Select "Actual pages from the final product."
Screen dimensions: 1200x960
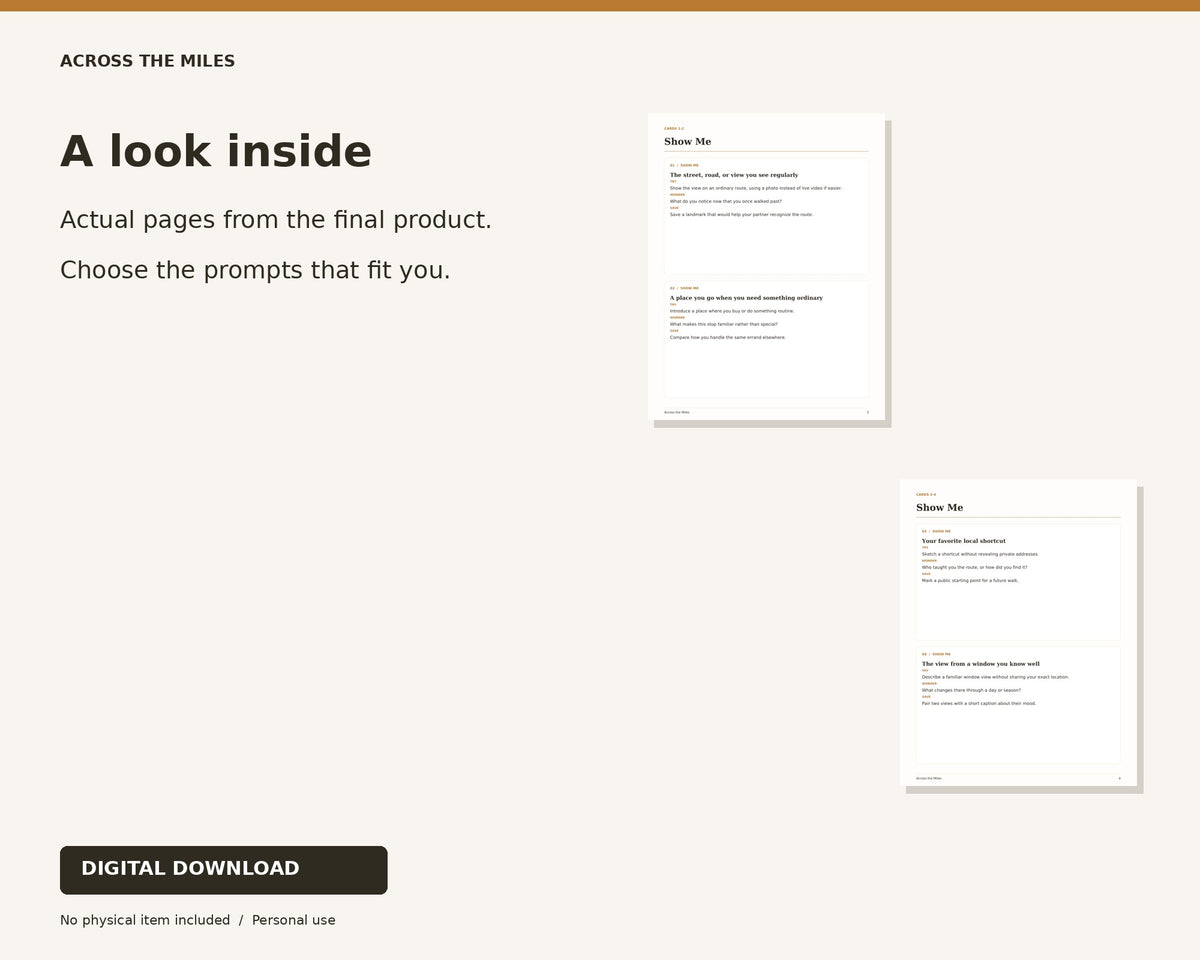[276, 220]
